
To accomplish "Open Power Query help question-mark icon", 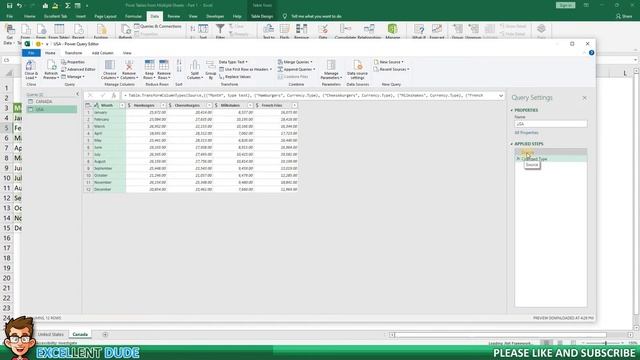I will (x=591, y=53).
